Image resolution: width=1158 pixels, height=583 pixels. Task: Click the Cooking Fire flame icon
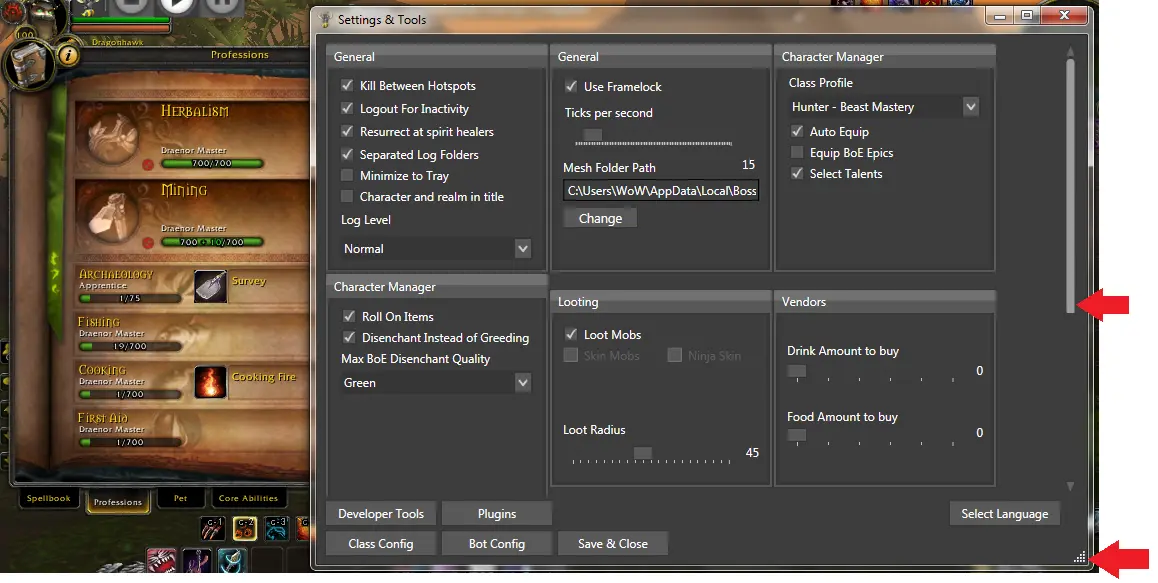[x=210, y=382]
